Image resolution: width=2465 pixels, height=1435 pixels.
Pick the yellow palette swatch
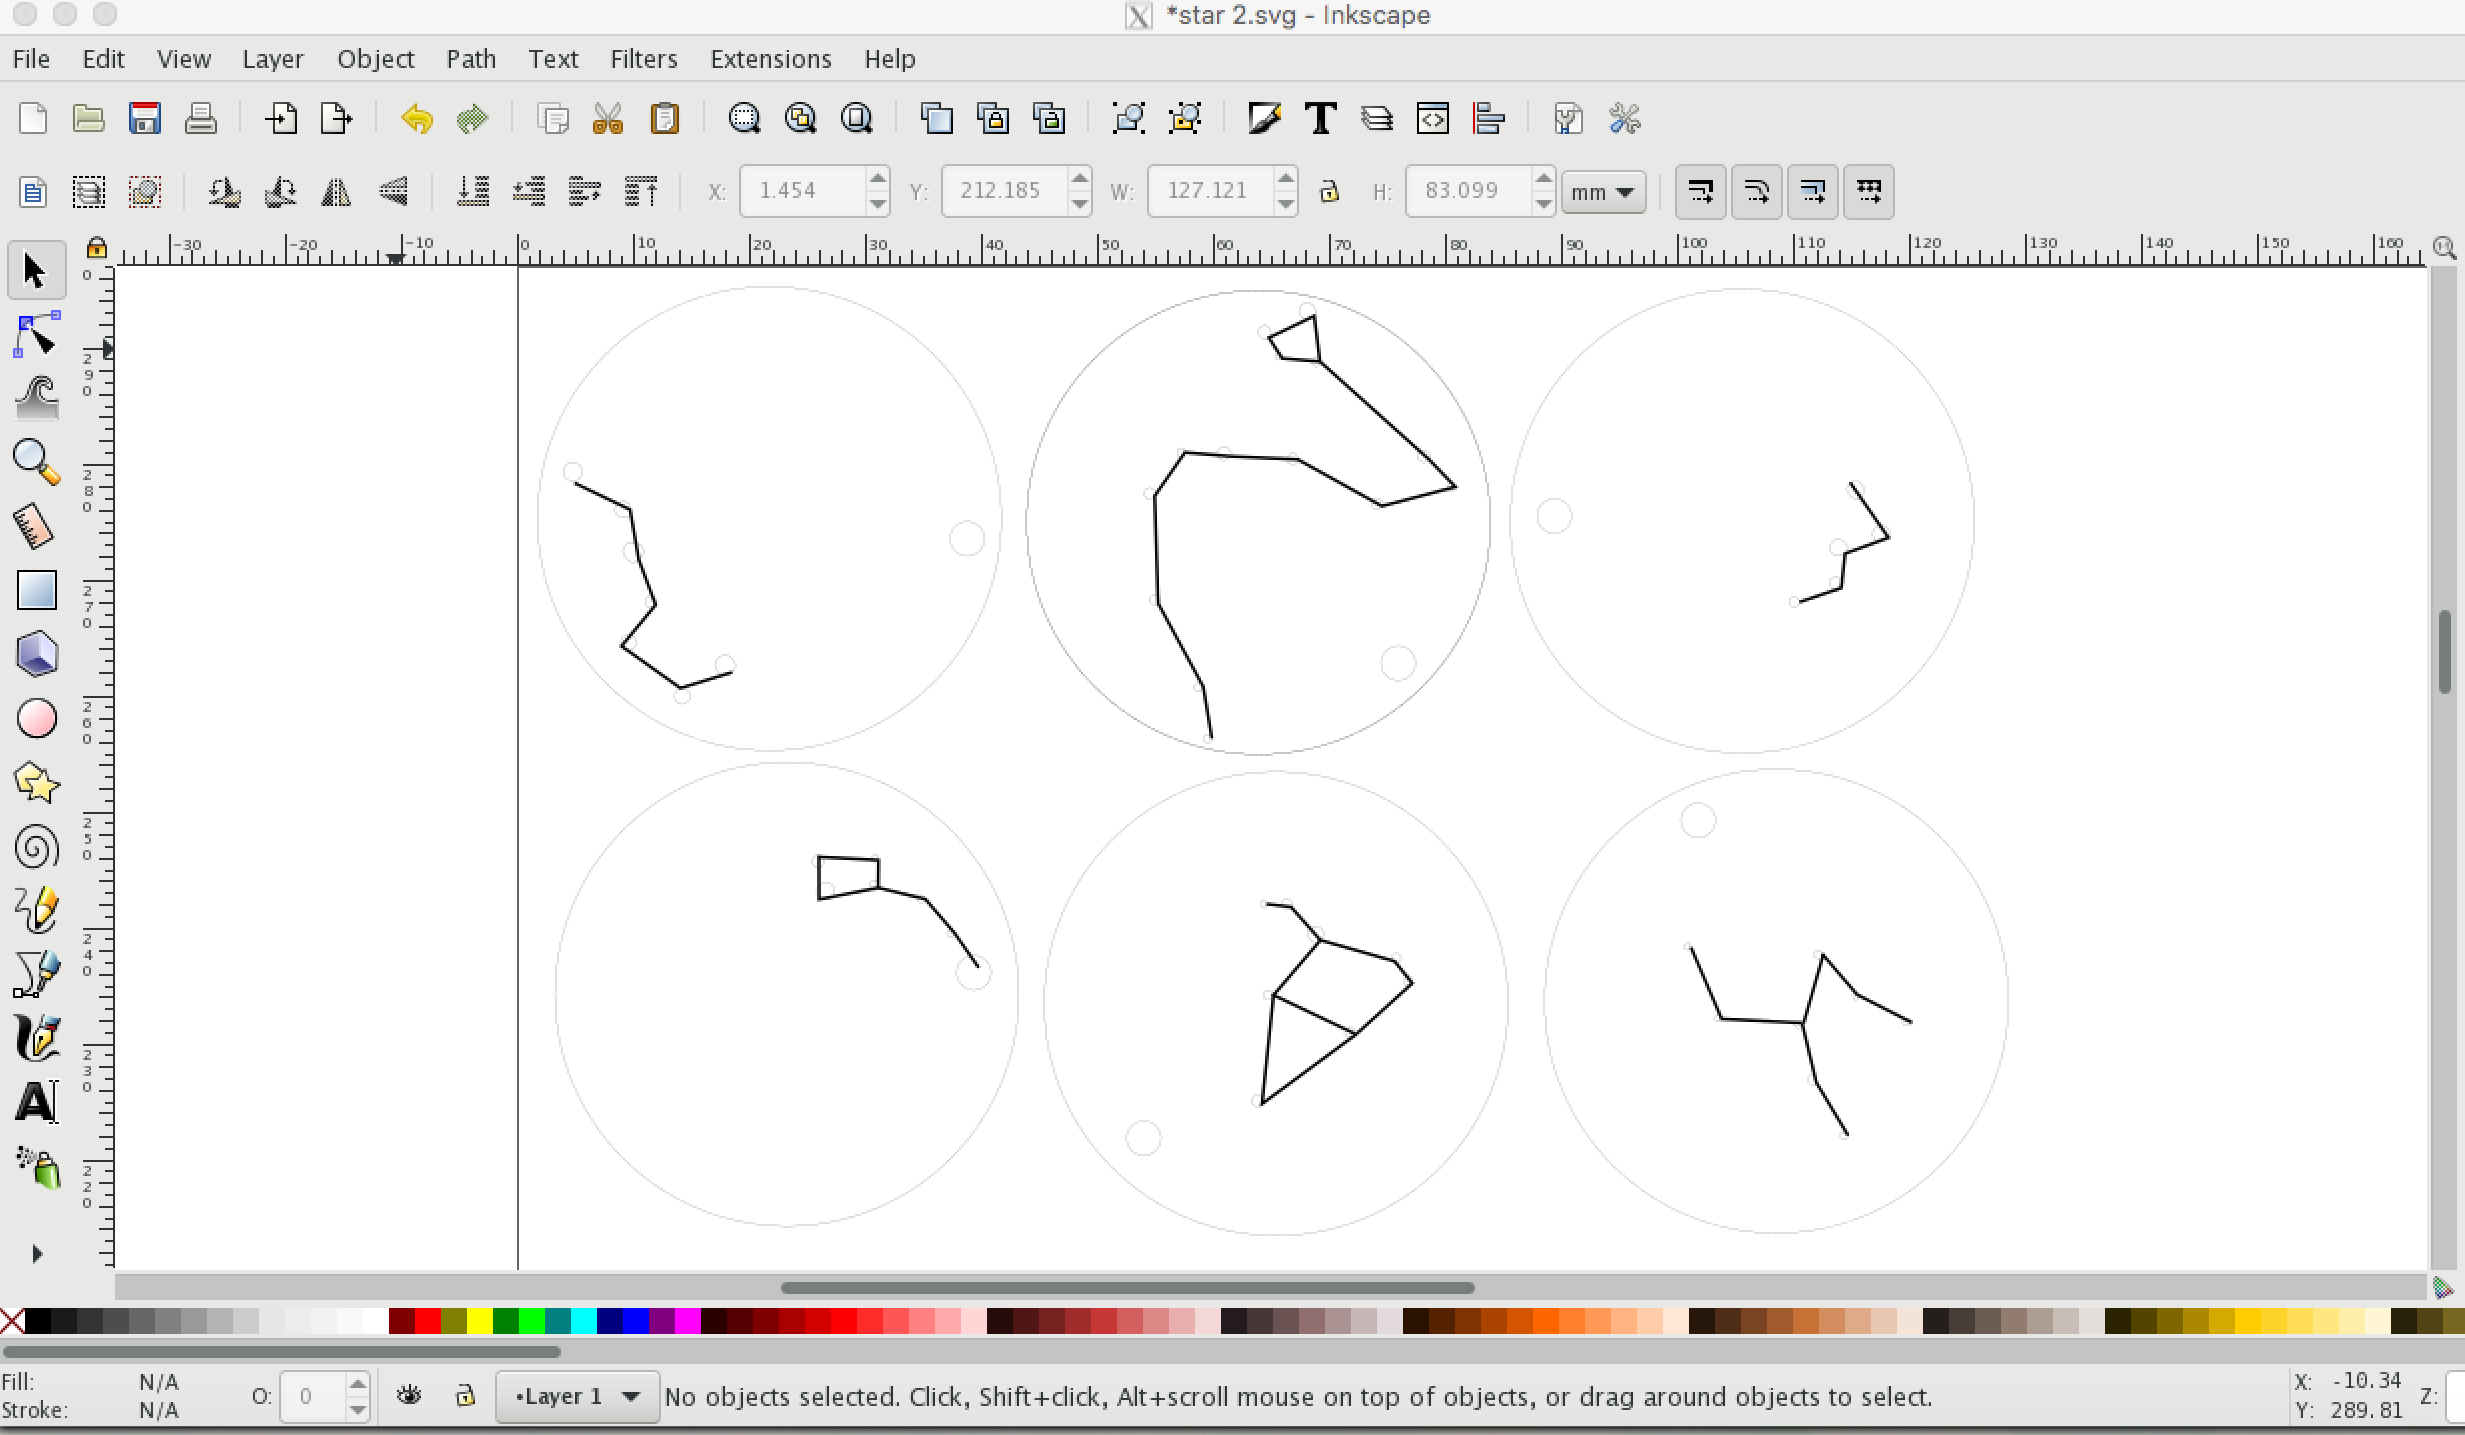(480, 1321)
